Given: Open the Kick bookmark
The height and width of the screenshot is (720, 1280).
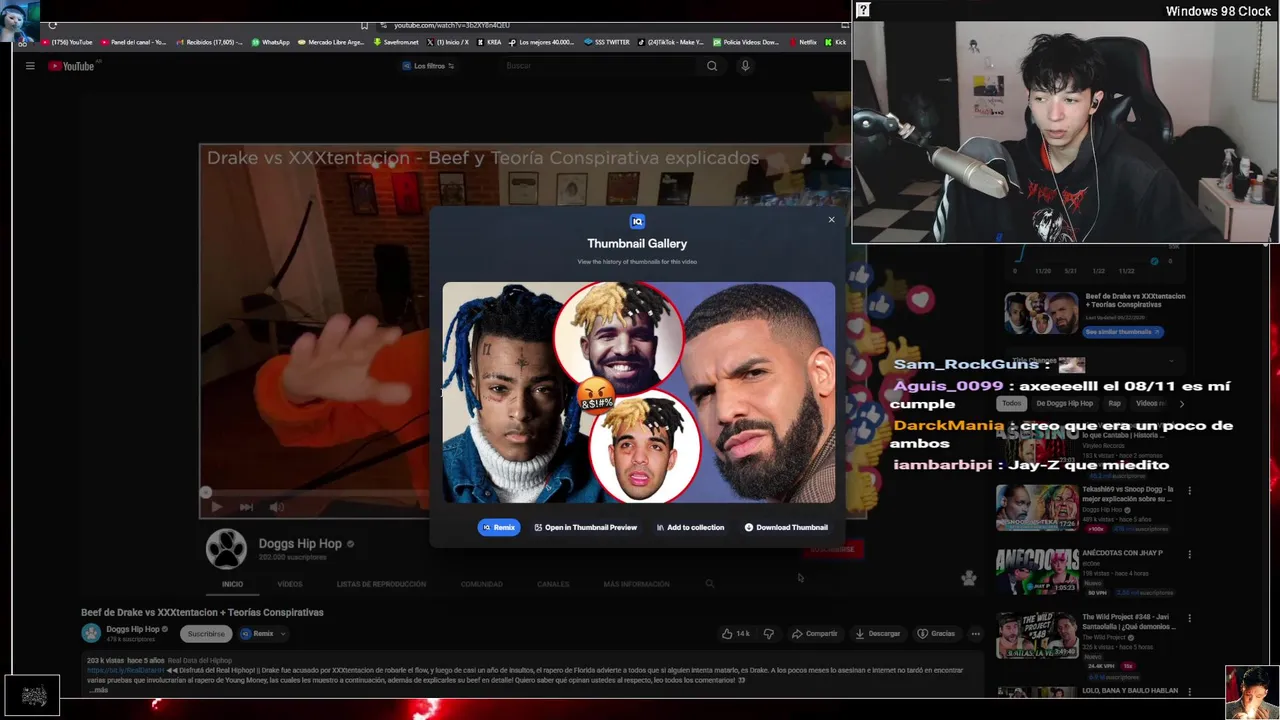Looking at the screenshot, I should (x=836, y=42).
